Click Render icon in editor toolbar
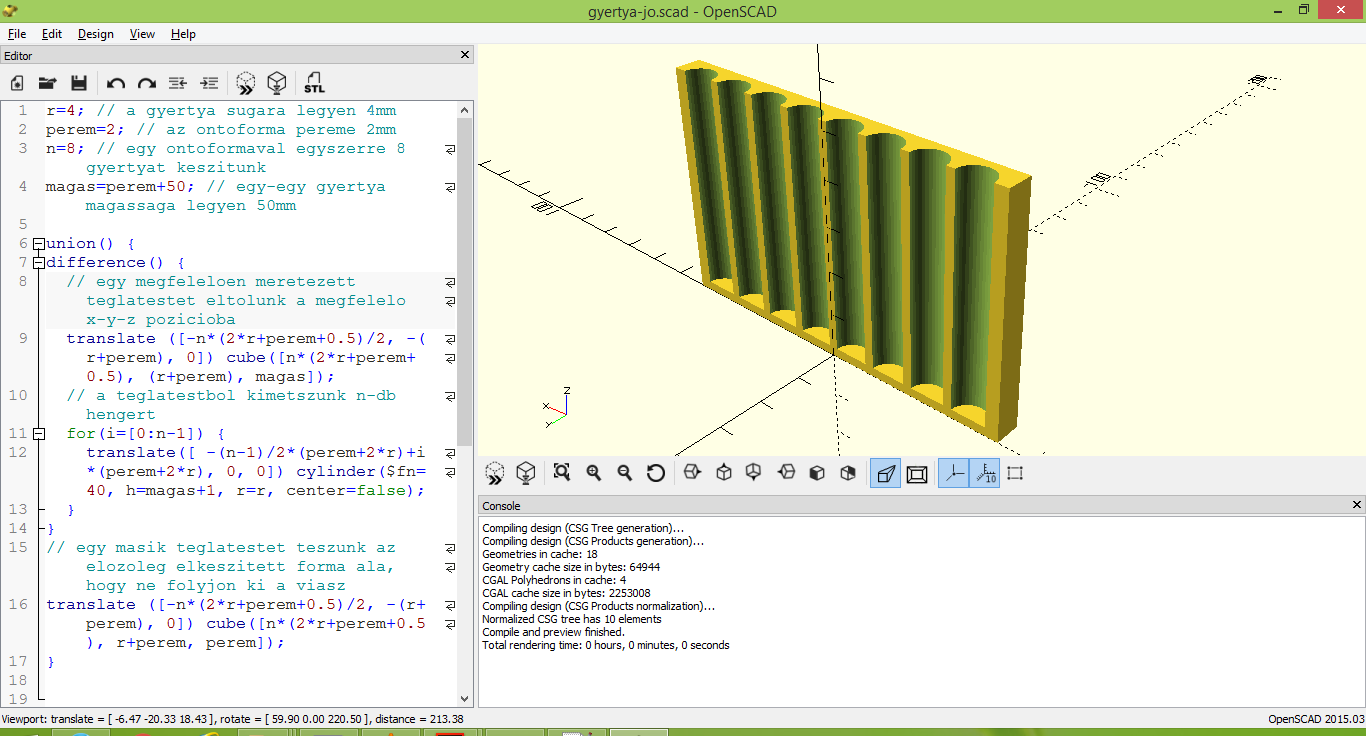The image size is (1366, 736). (x=277, y=83)
